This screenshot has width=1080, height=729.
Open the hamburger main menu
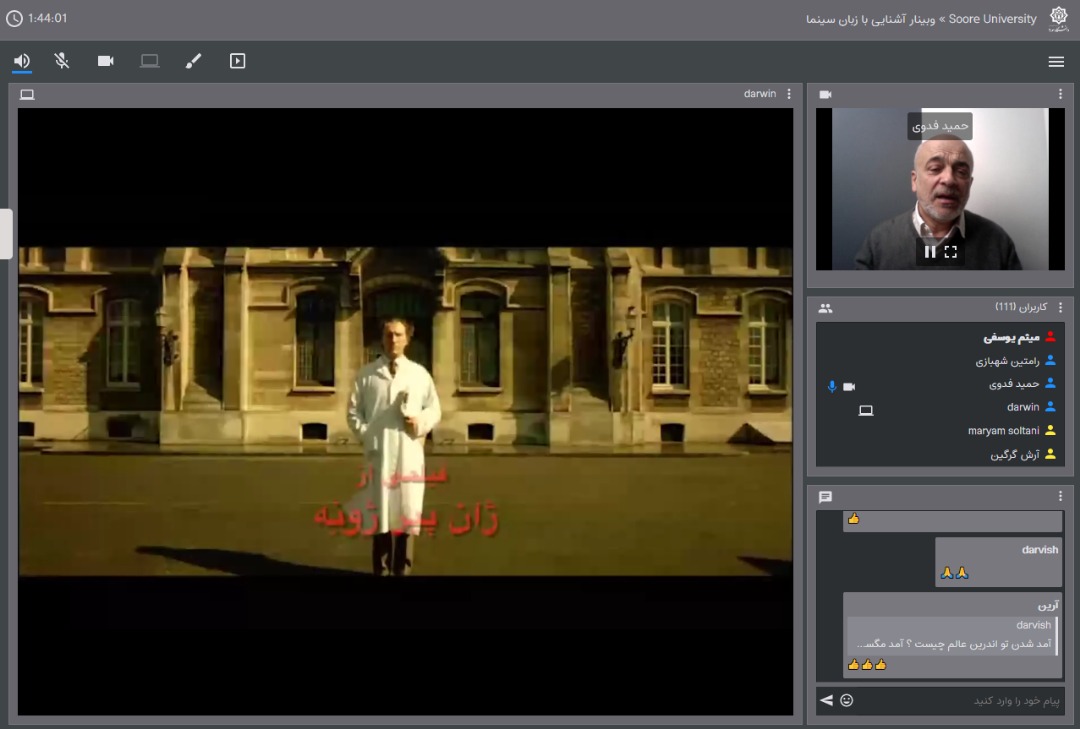tap(1056, 61)
